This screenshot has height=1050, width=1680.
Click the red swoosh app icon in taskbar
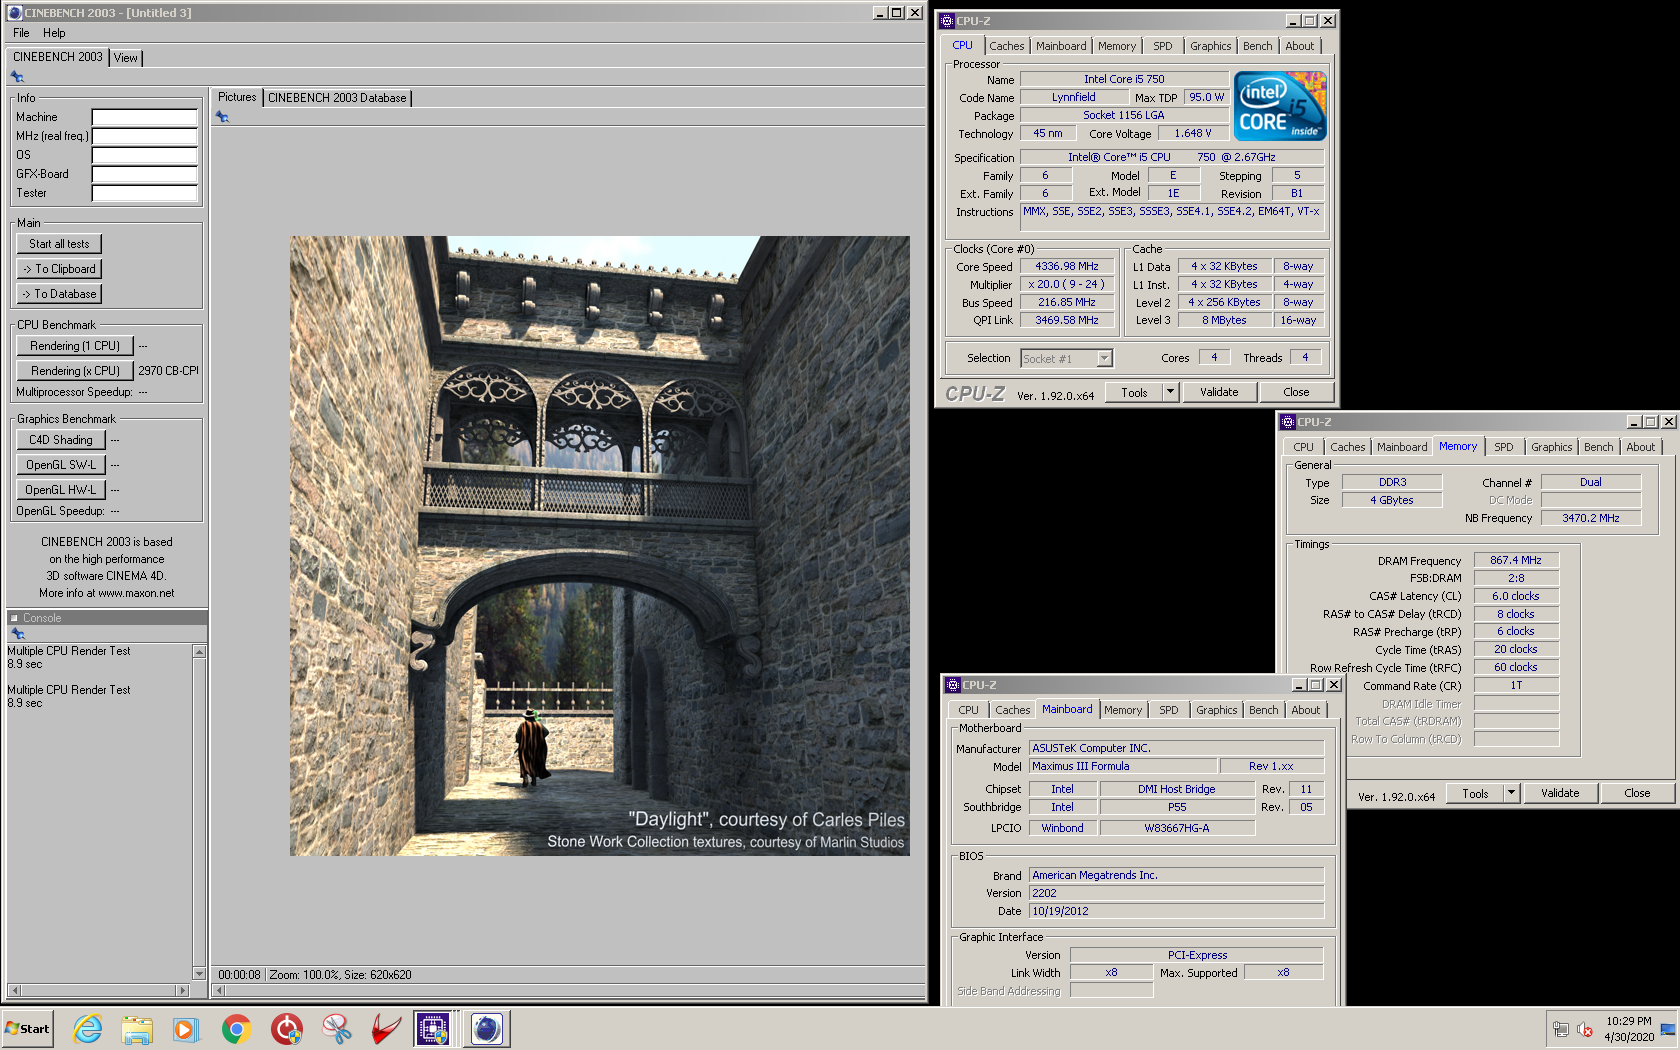pos(386,1029)
